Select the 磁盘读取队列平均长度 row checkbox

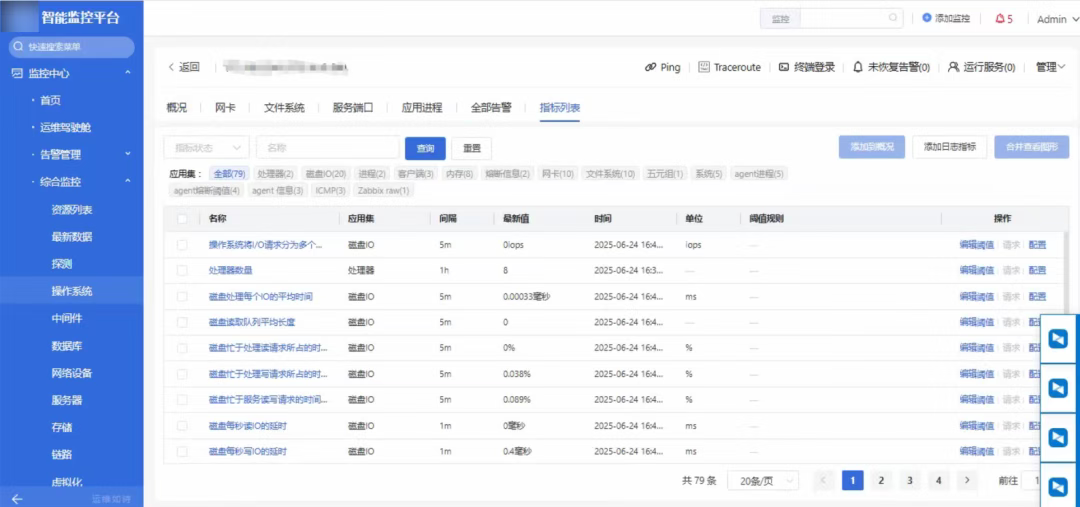[x=182, y=322]
